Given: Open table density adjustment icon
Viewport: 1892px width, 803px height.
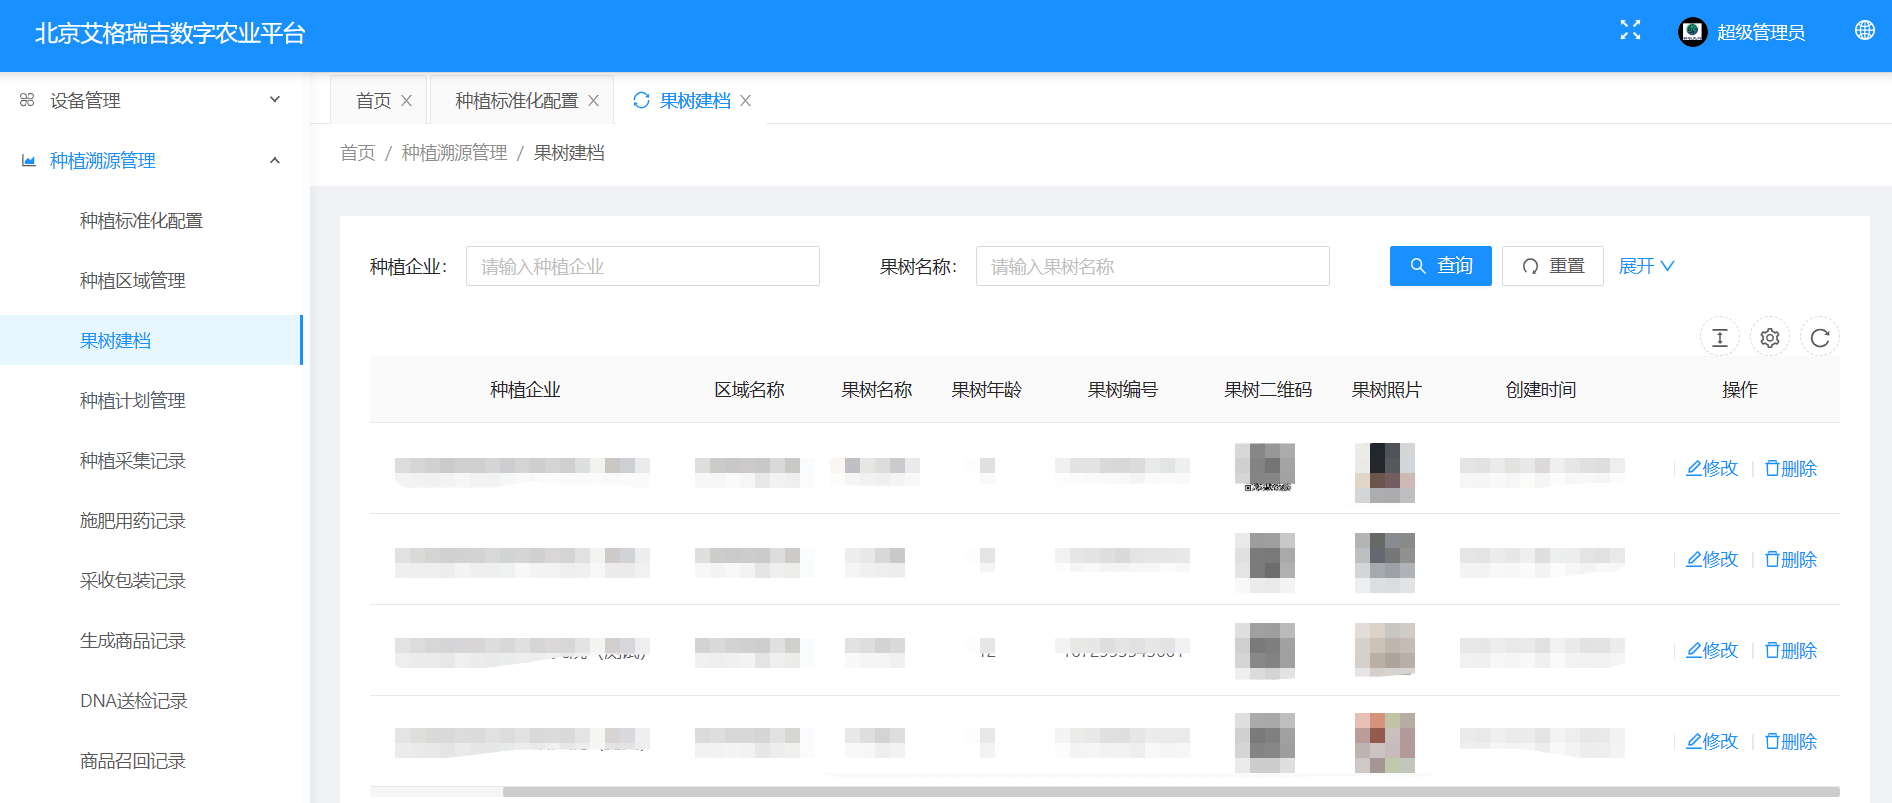Looking at the screenshot, I should (1720, 338).
